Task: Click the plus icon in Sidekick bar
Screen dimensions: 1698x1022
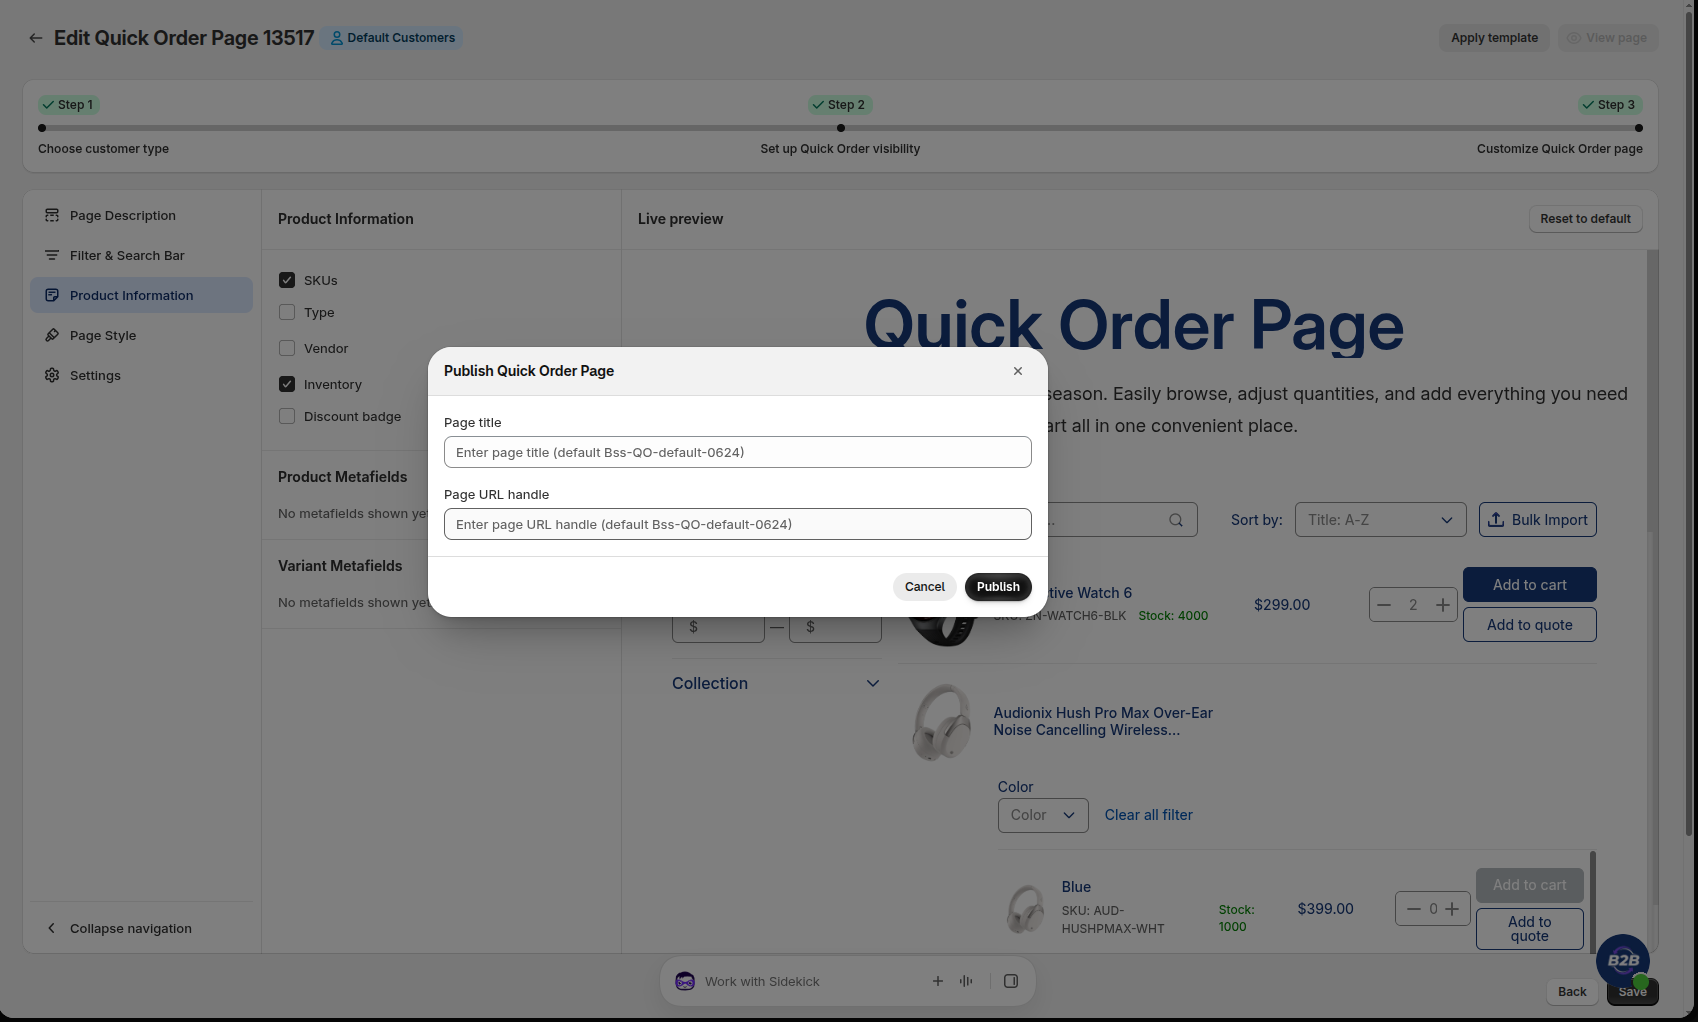Action: coord(938,982)
